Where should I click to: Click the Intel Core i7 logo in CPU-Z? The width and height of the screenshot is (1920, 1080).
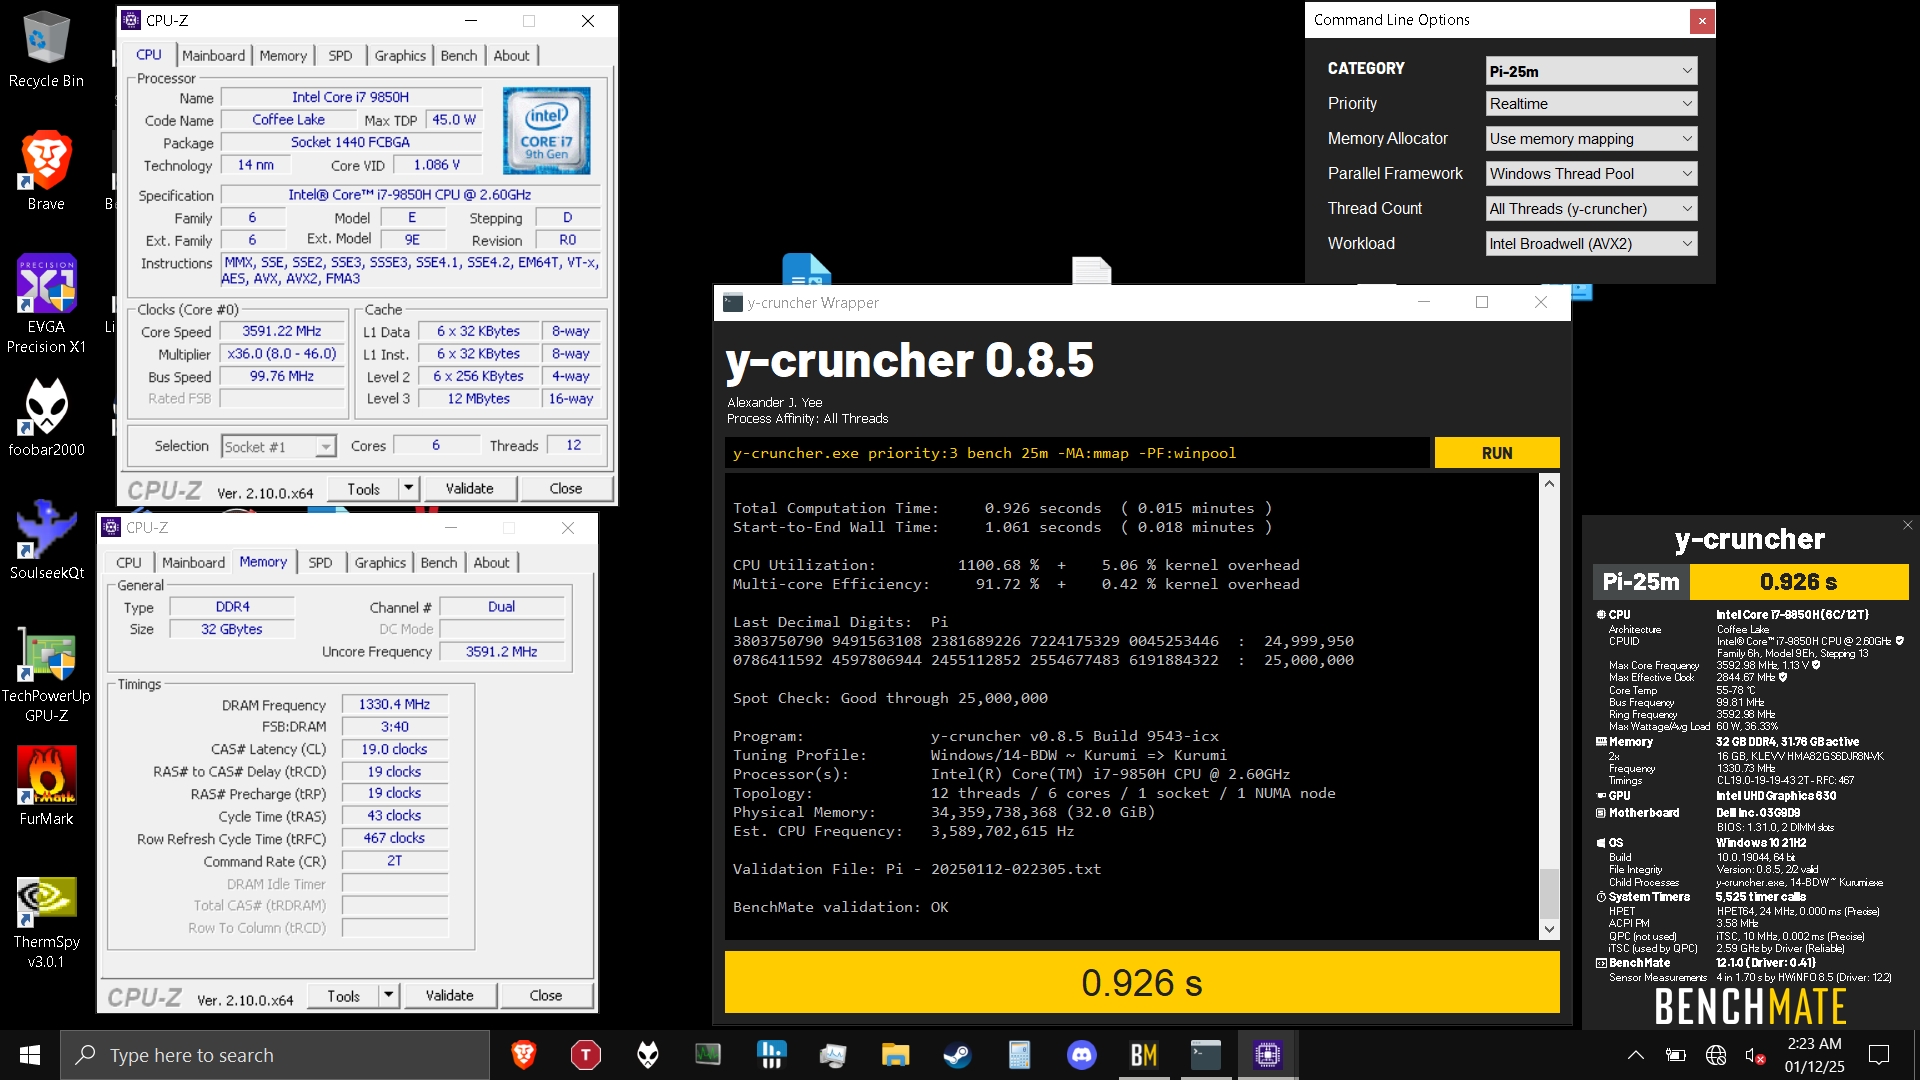tap(546, 131)
